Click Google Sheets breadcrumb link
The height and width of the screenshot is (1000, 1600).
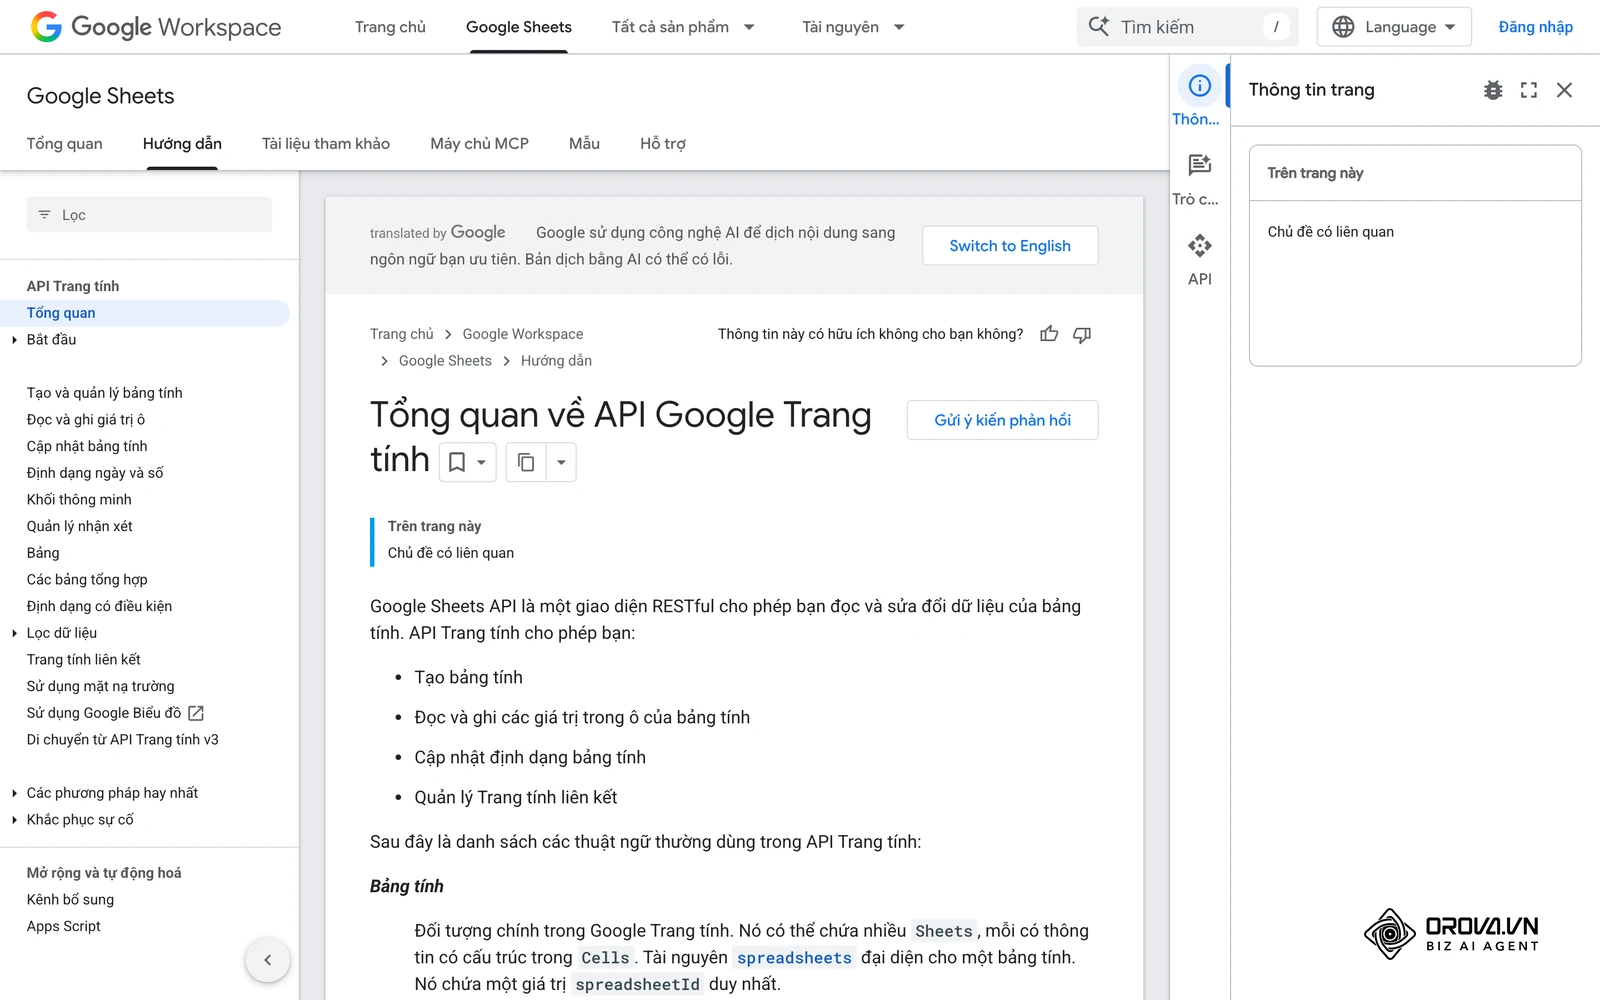pos(445,361)
